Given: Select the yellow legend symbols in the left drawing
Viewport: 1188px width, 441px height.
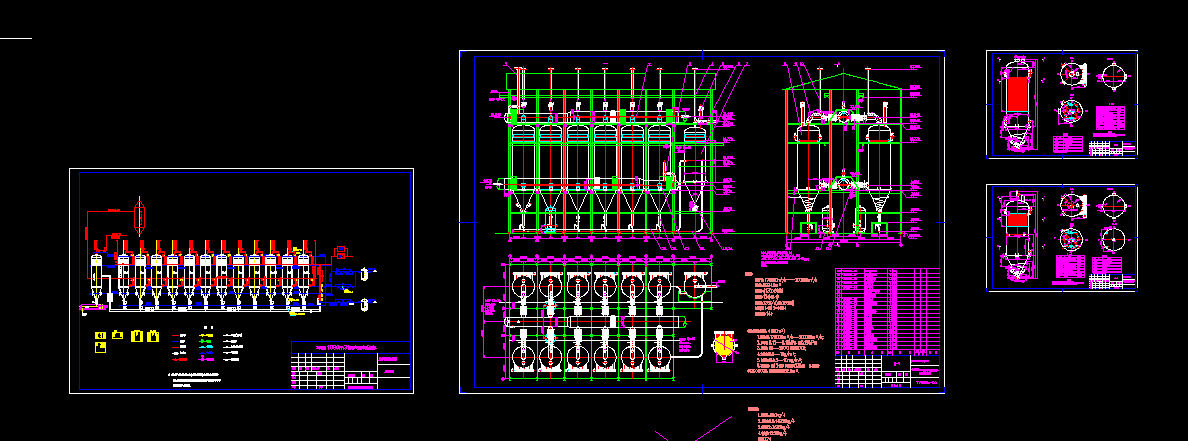Looking at the screenshot, I should [x=125, y=336].
